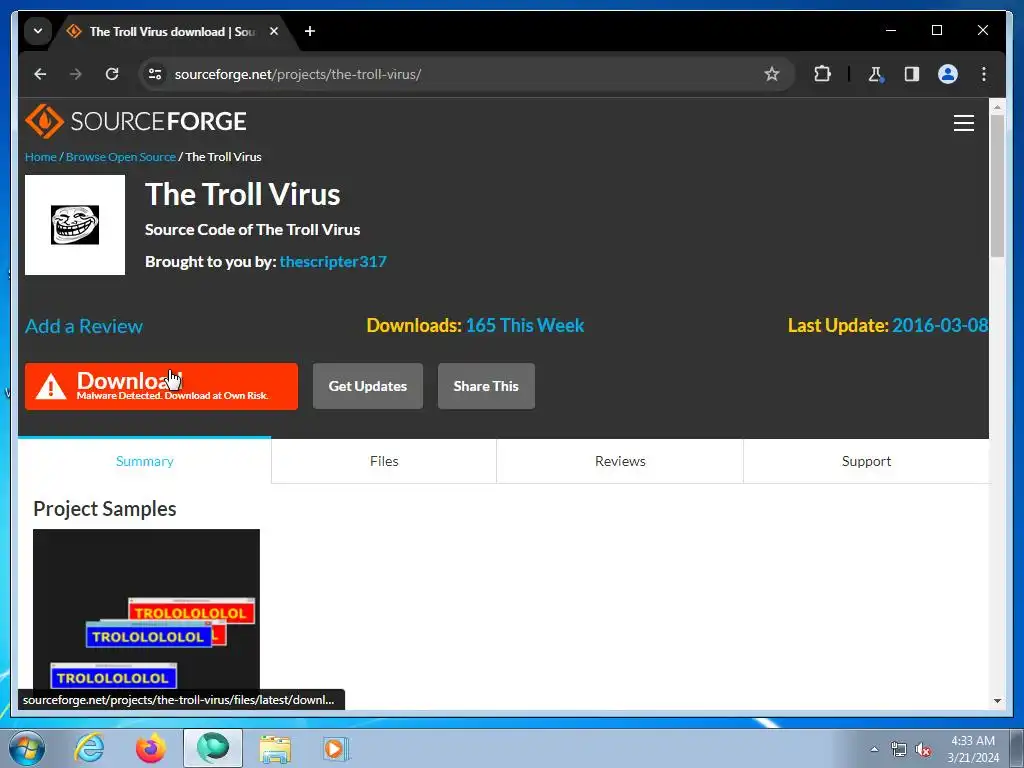This screenshot has width=1024, height=768.
Task: Expand the tab search dropdown arrow
Action: [38, 31]
